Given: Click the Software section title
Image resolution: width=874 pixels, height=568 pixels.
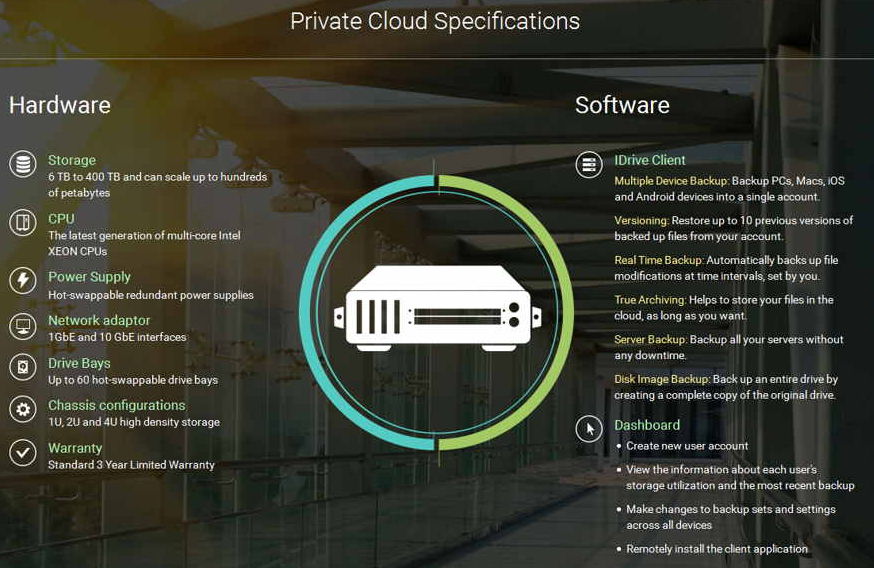Looking at the screenshot, I should click(x=622, y=105).
